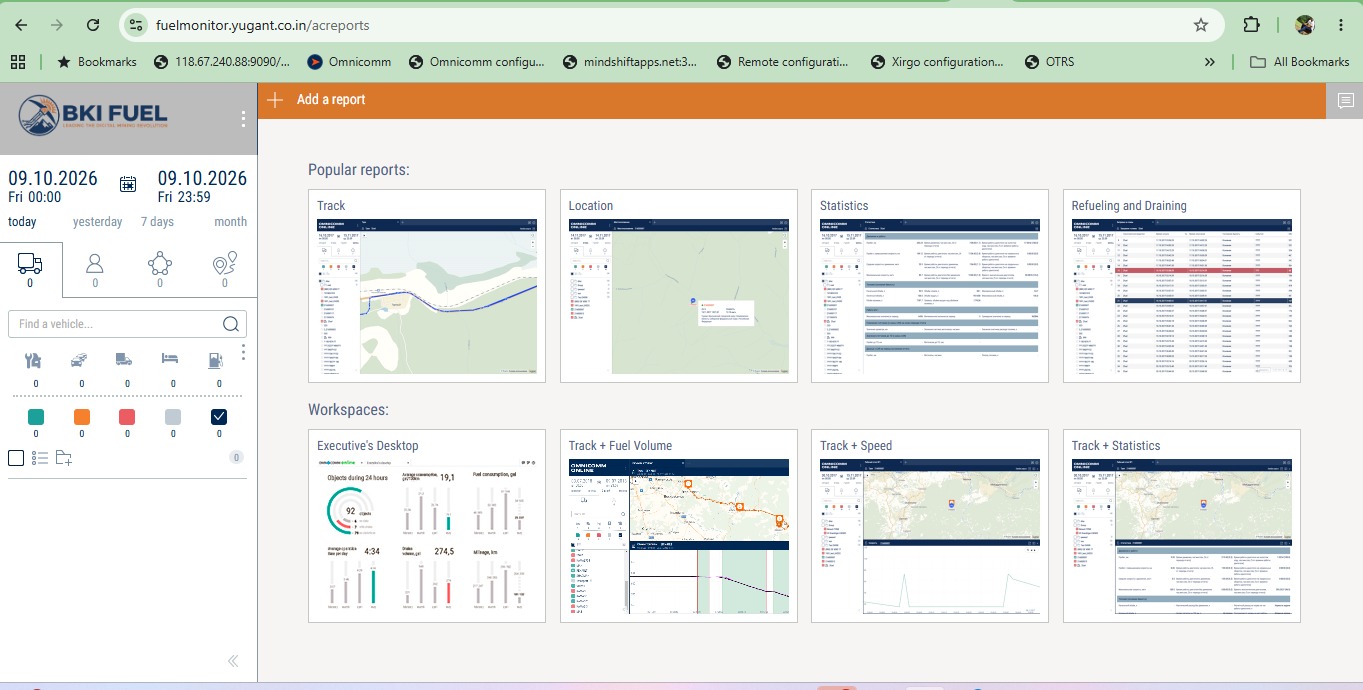Select the orange status color filter

tap(82, 417)
